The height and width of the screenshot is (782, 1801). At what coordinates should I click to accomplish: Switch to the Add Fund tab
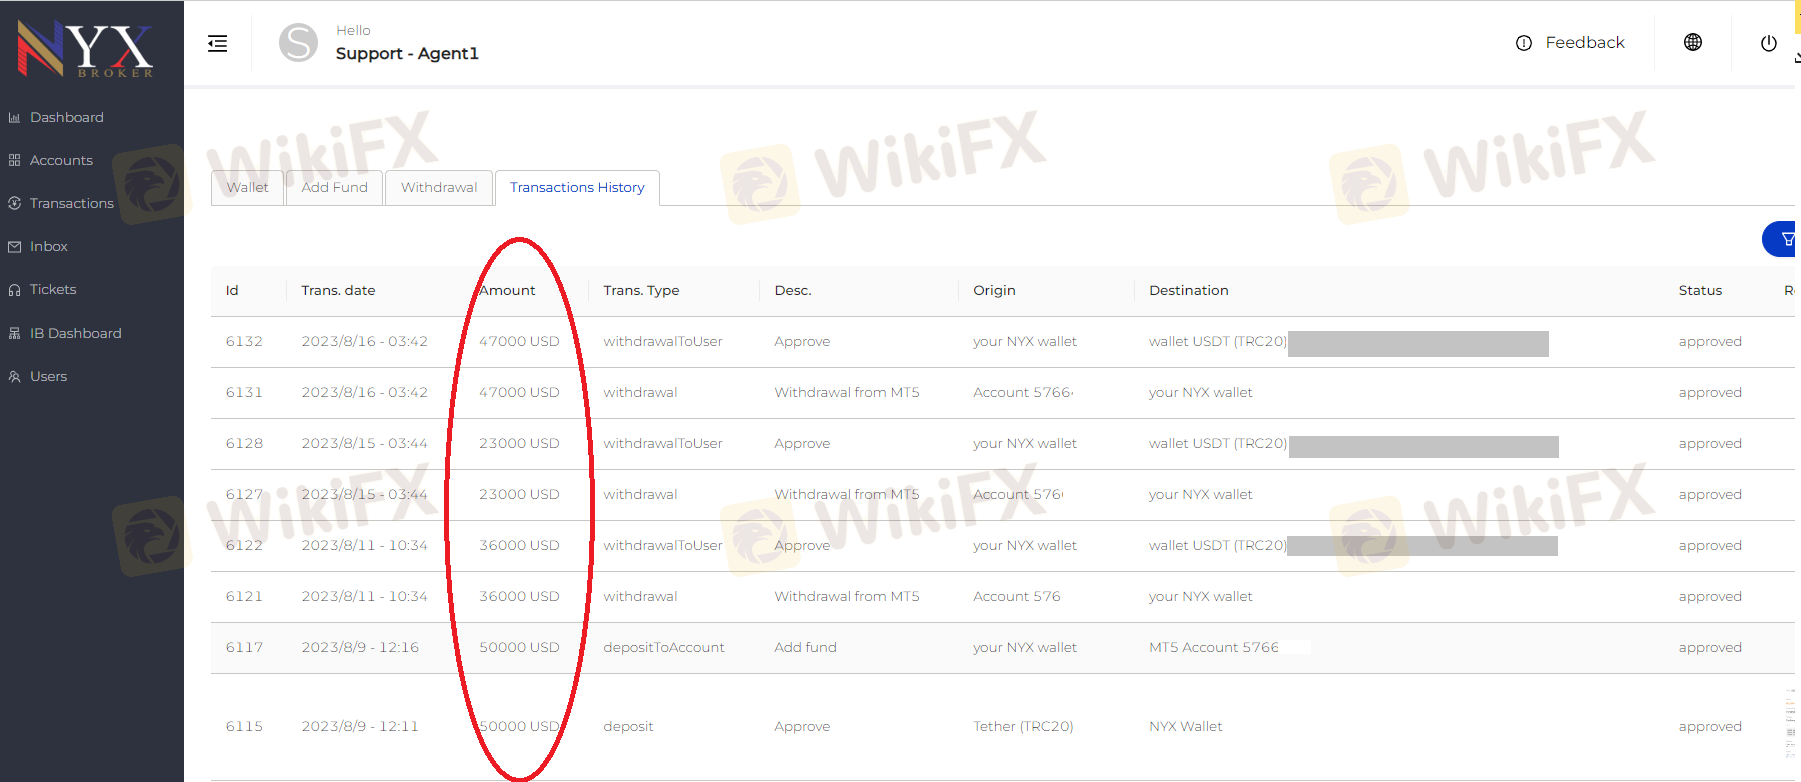tap(334, 187)
